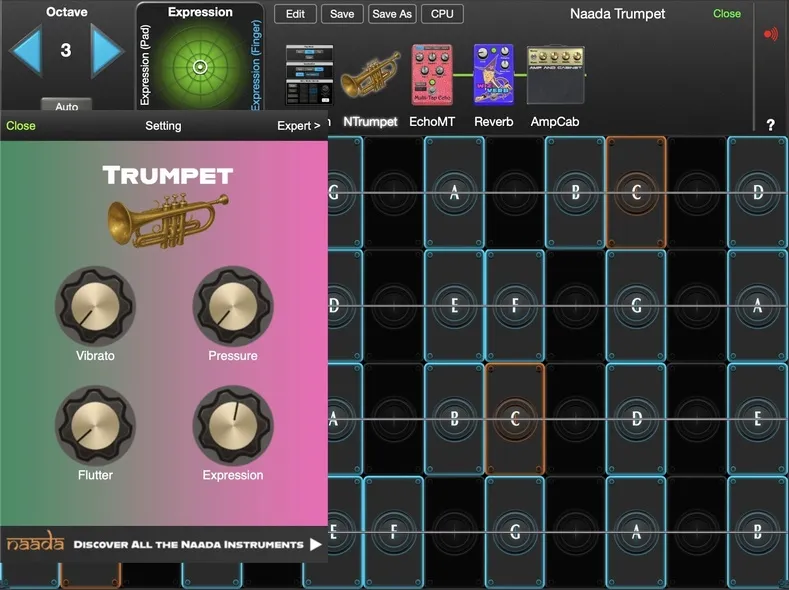Decrease octave with the left arrow
The image size is (789, 590).
click(x=25, y=51)
